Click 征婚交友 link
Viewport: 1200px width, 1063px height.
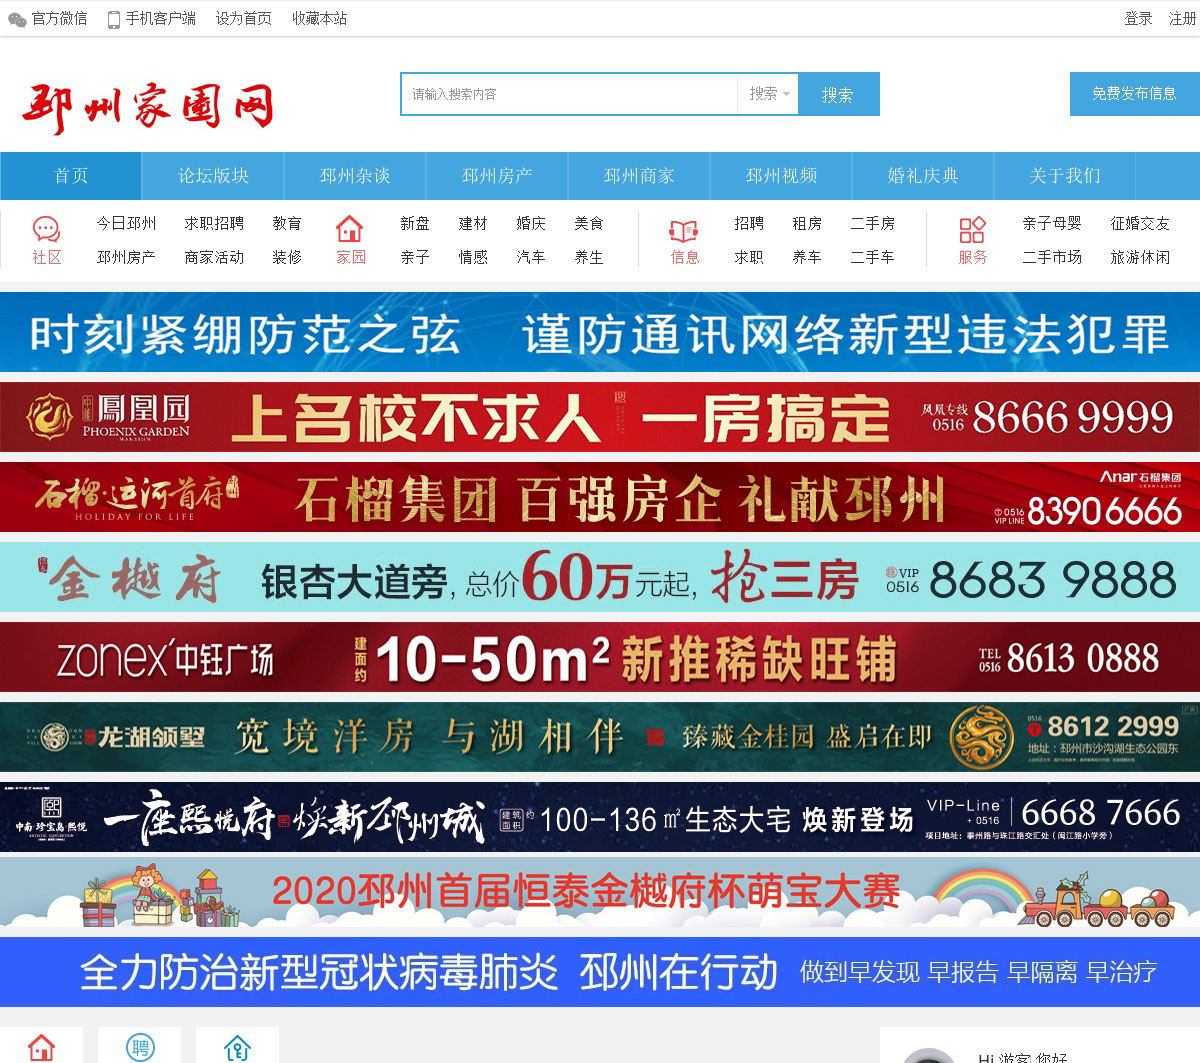[x=1140, y=223]
